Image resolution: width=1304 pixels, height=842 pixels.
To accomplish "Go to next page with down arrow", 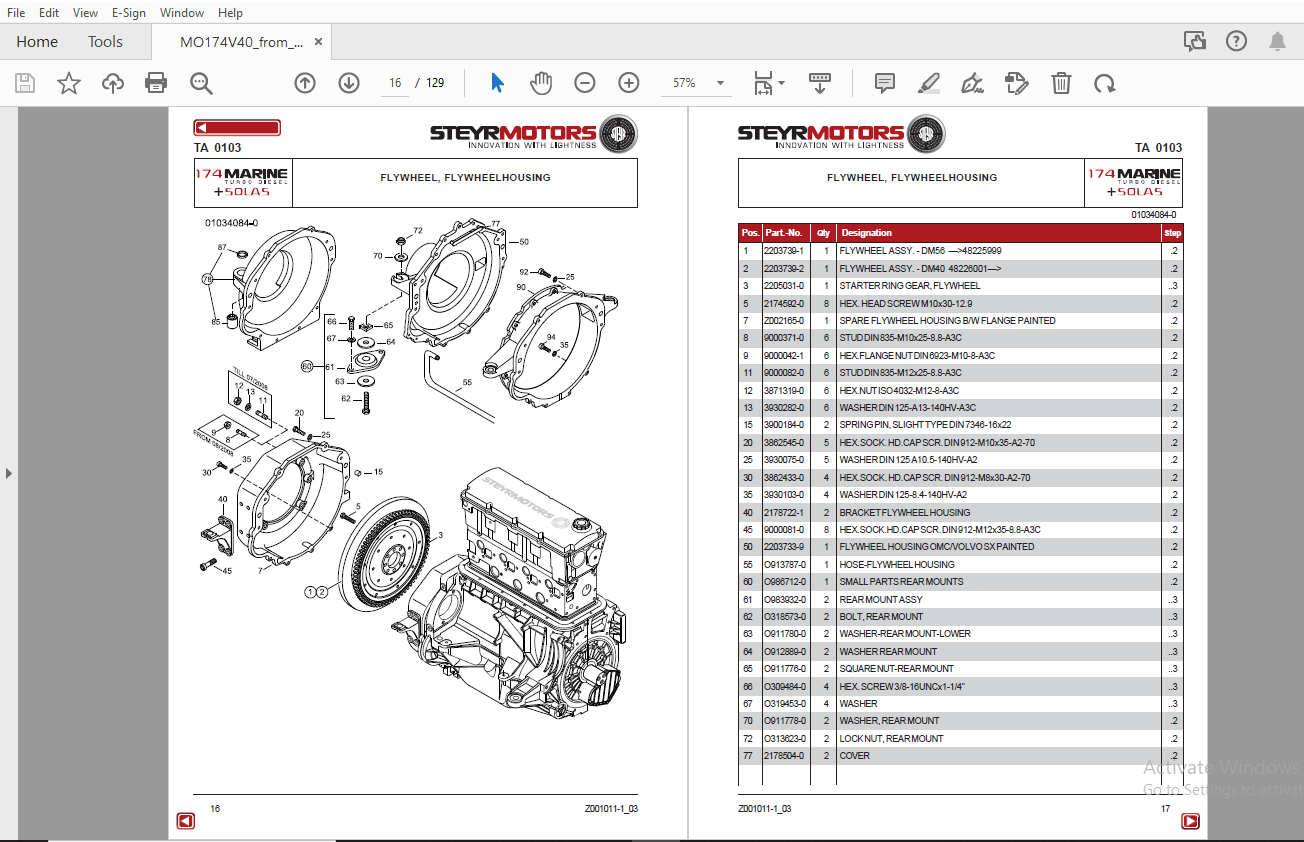I will (x=349, y=83).
